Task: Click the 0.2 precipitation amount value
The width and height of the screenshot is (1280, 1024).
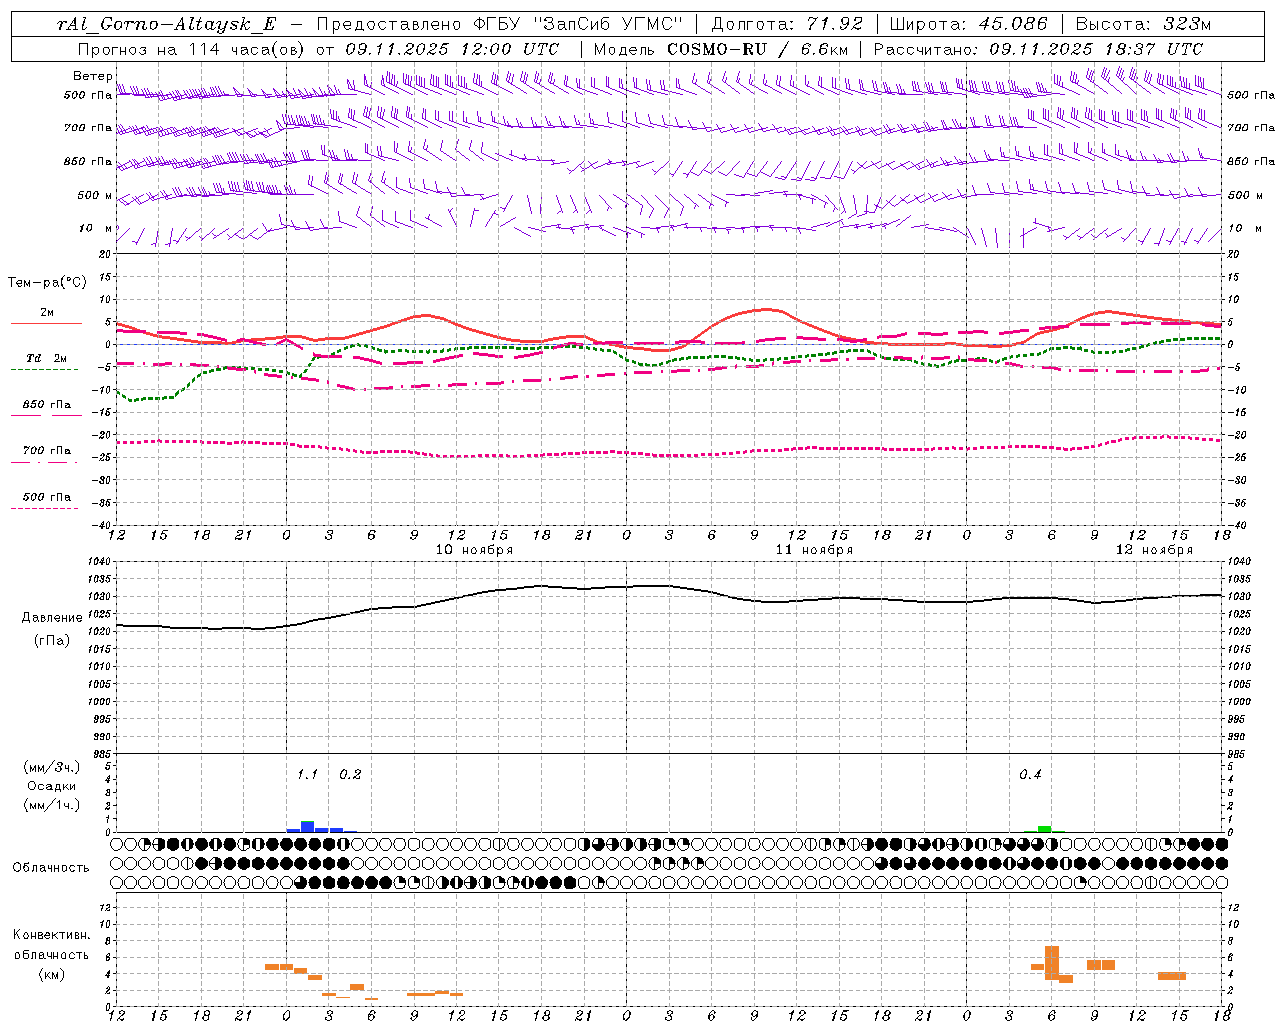Action: 350,775
